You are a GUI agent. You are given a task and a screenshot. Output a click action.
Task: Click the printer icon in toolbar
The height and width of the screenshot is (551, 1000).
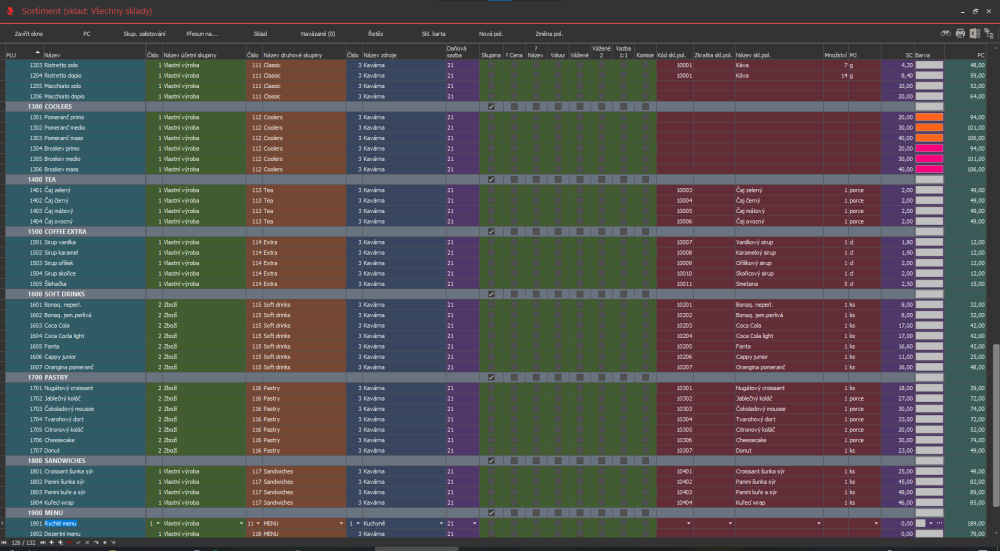click(x=960, y=34)
